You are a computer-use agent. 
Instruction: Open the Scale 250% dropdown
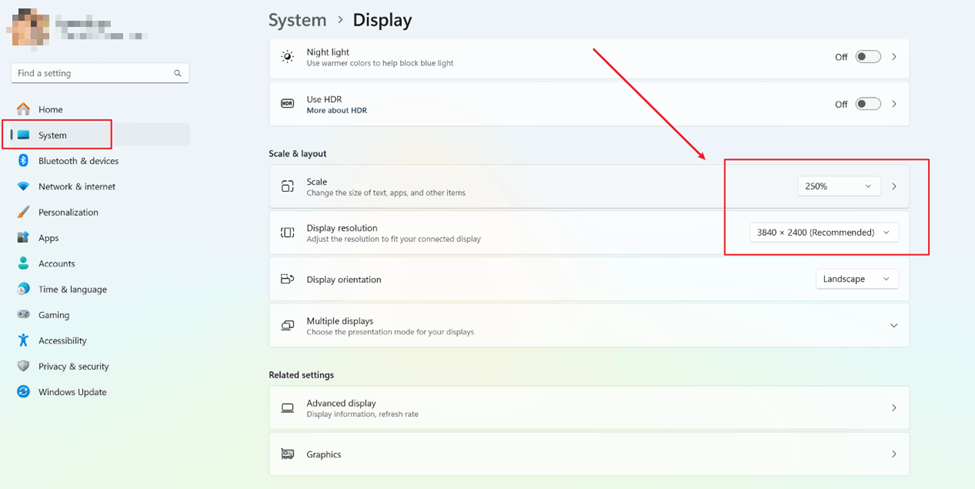click(x=839, y=186)
